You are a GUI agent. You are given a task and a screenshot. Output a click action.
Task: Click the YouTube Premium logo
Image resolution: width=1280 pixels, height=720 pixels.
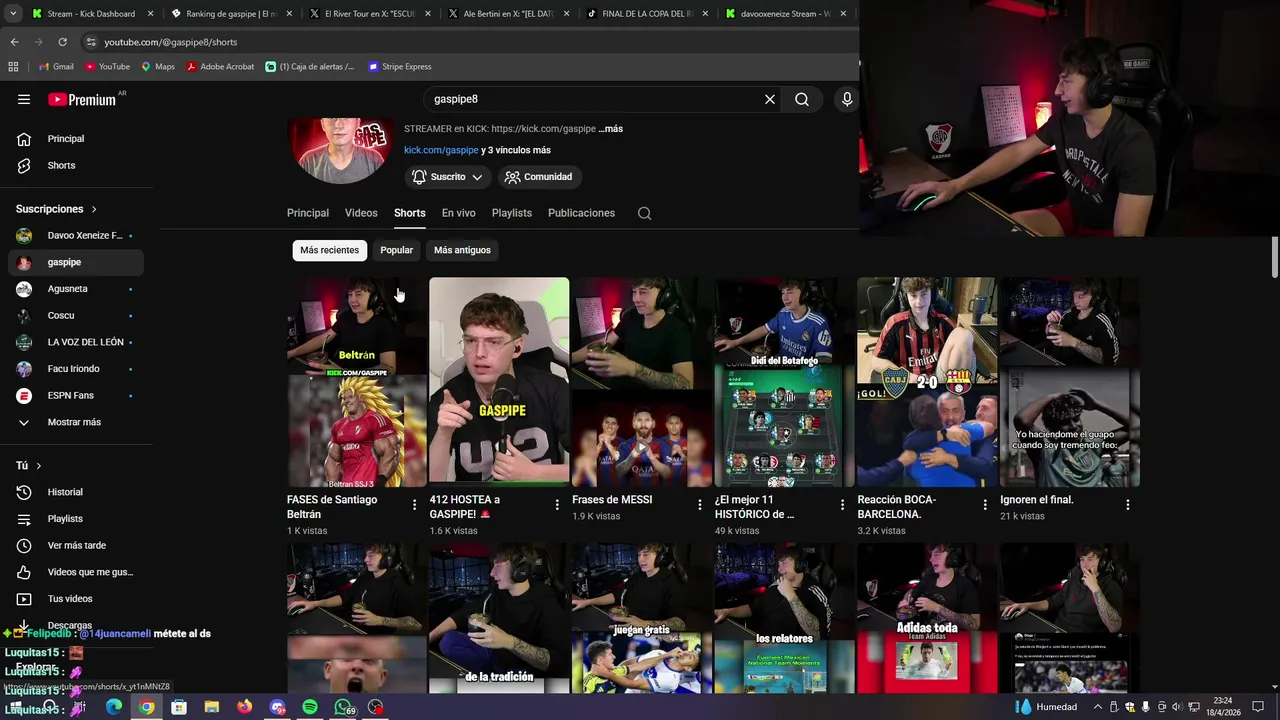point(83,99)
